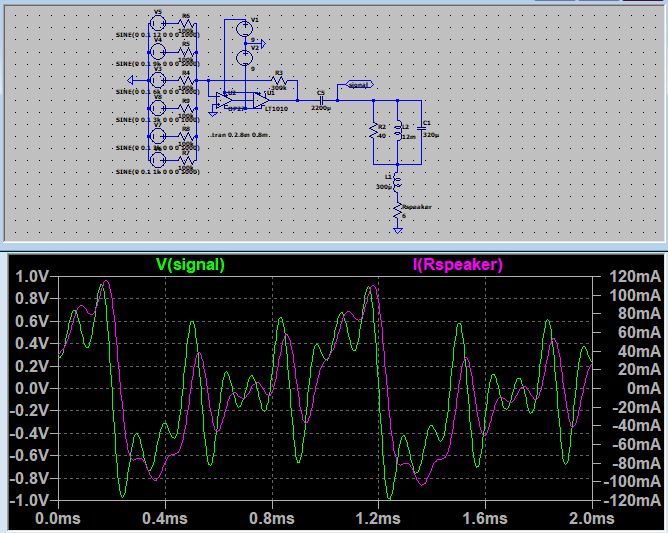668x533 pixels.
Task: Click the 1.0V left axis label
Action: (32, 277)
